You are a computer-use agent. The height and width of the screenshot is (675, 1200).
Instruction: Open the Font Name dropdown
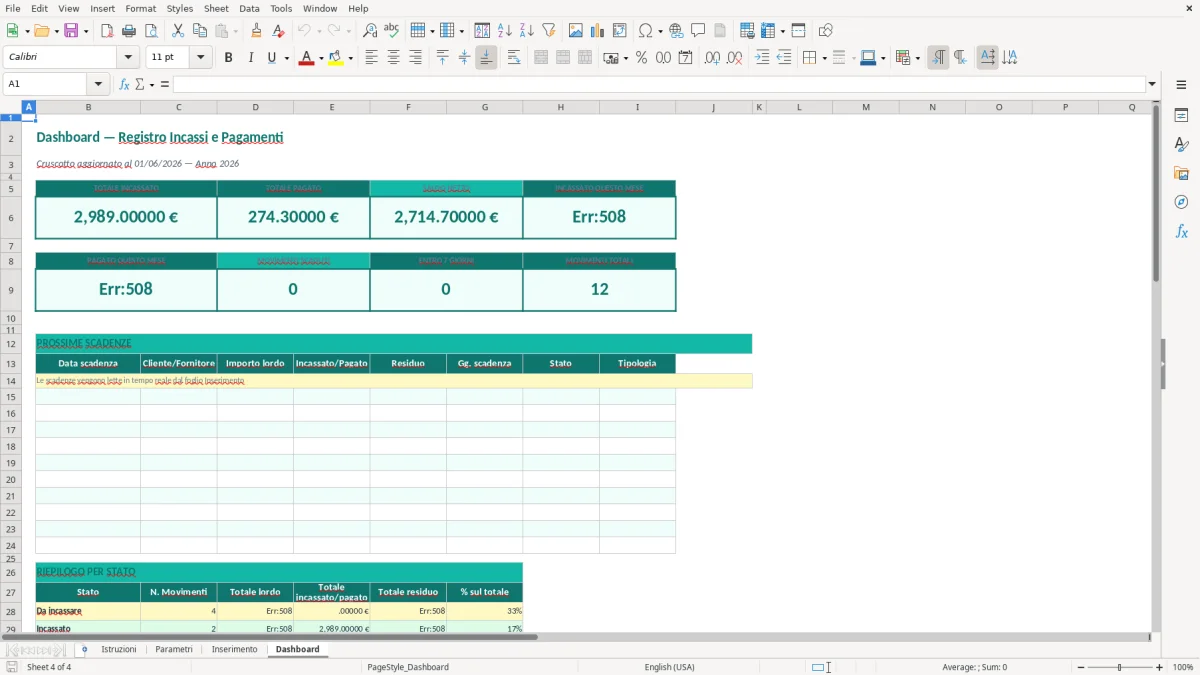point(127,58)
